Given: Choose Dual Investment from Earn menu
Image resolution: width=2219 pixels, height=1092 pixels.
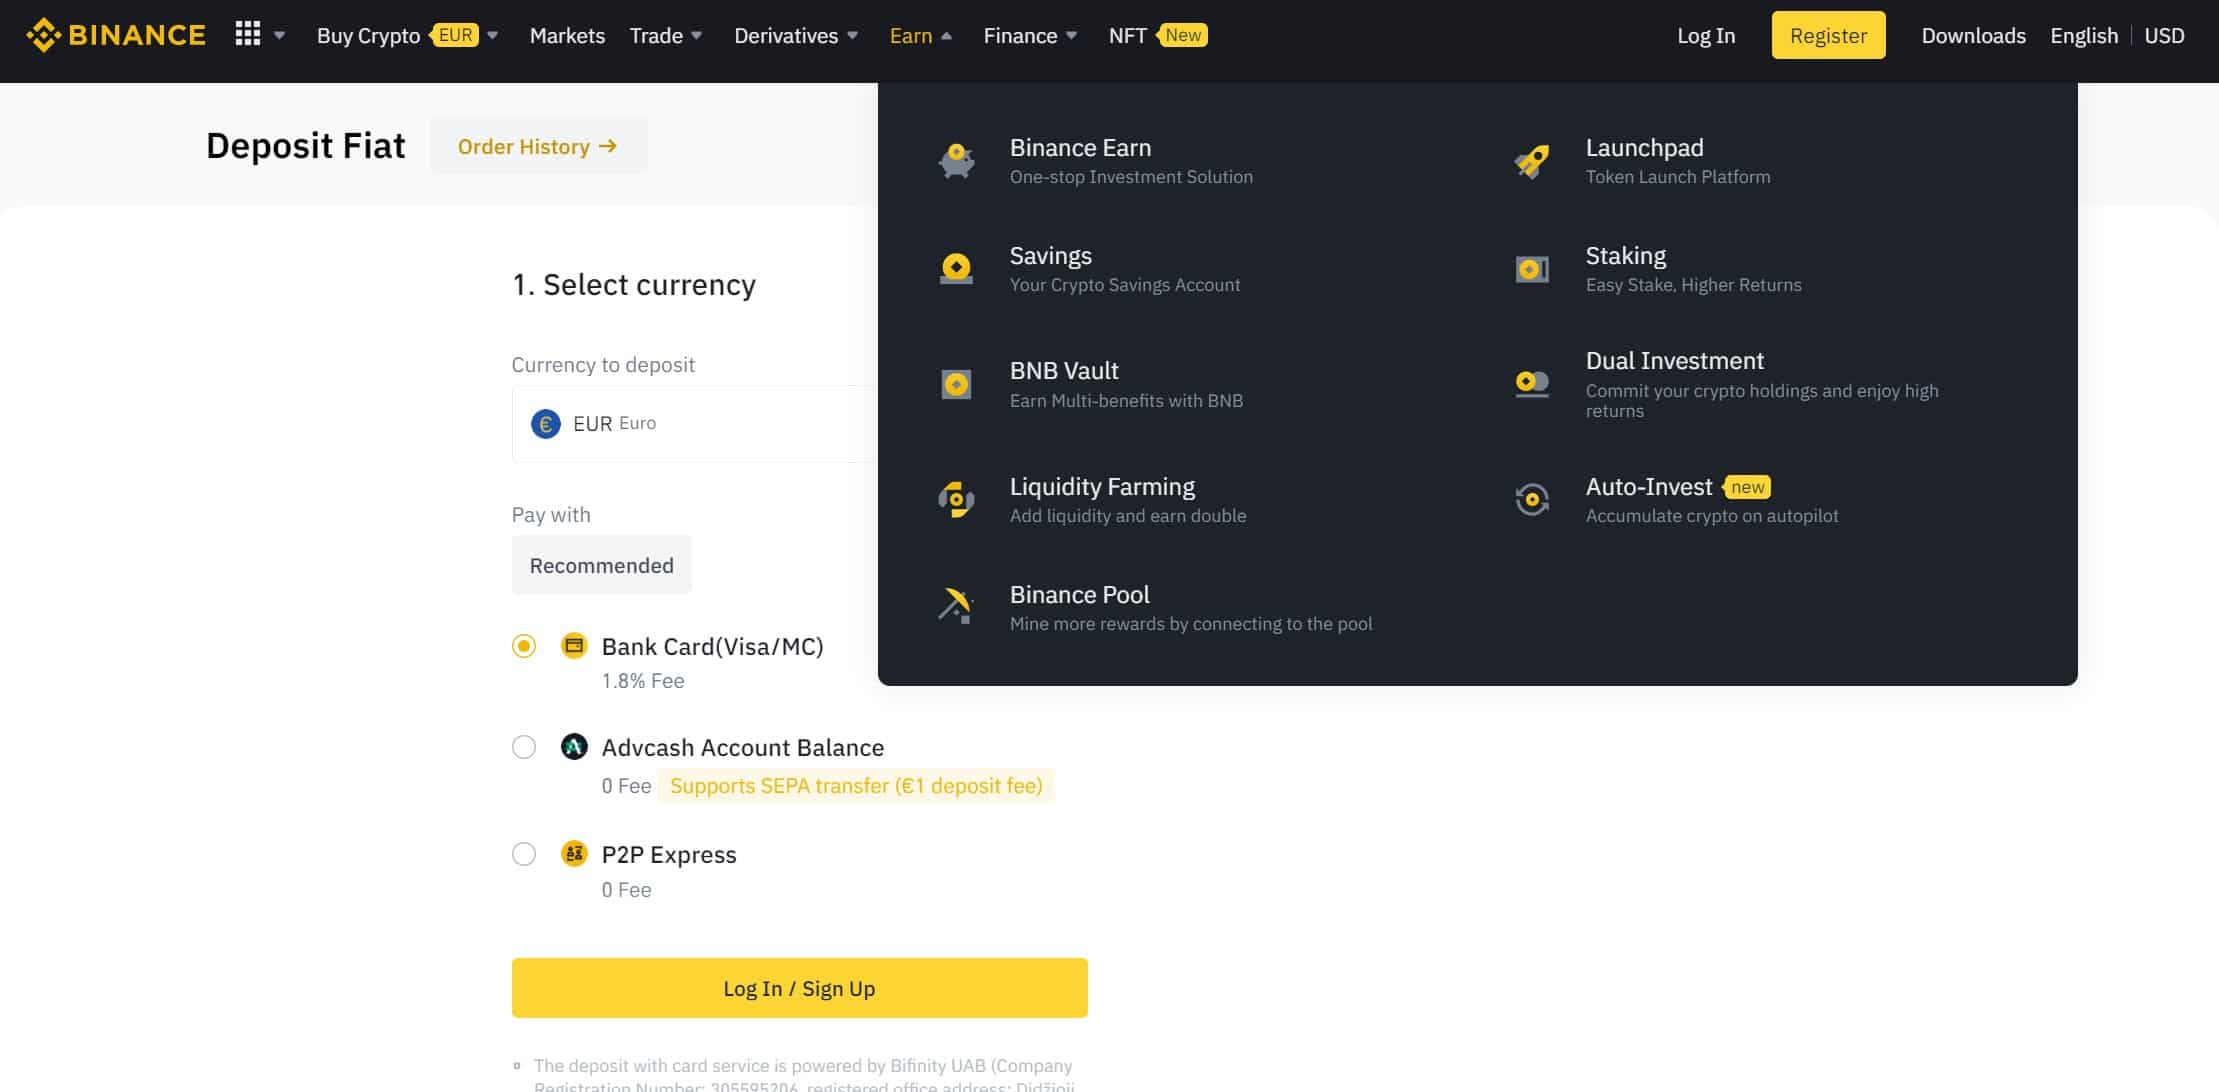Looking at the screenshot, I should click(x=1675, y=361).
